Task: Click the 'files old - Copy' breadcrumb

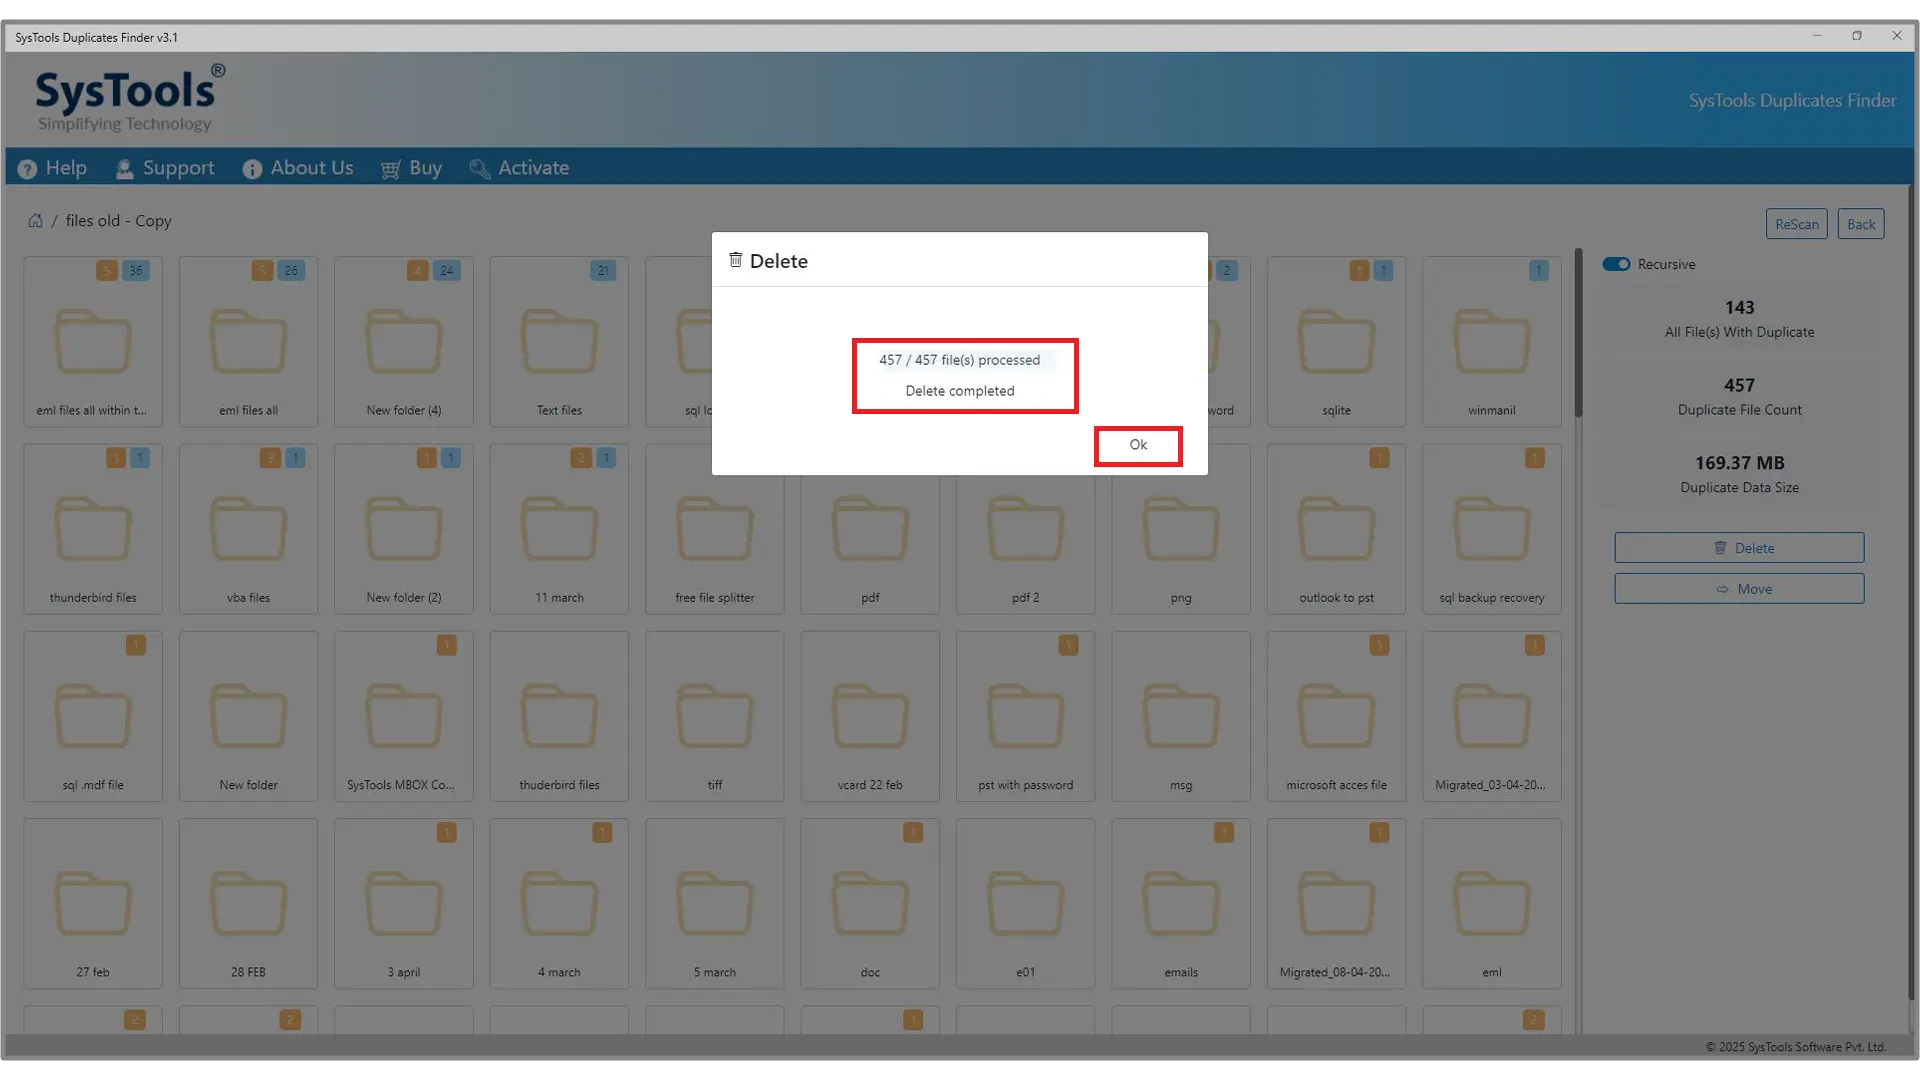Action: 119,221
